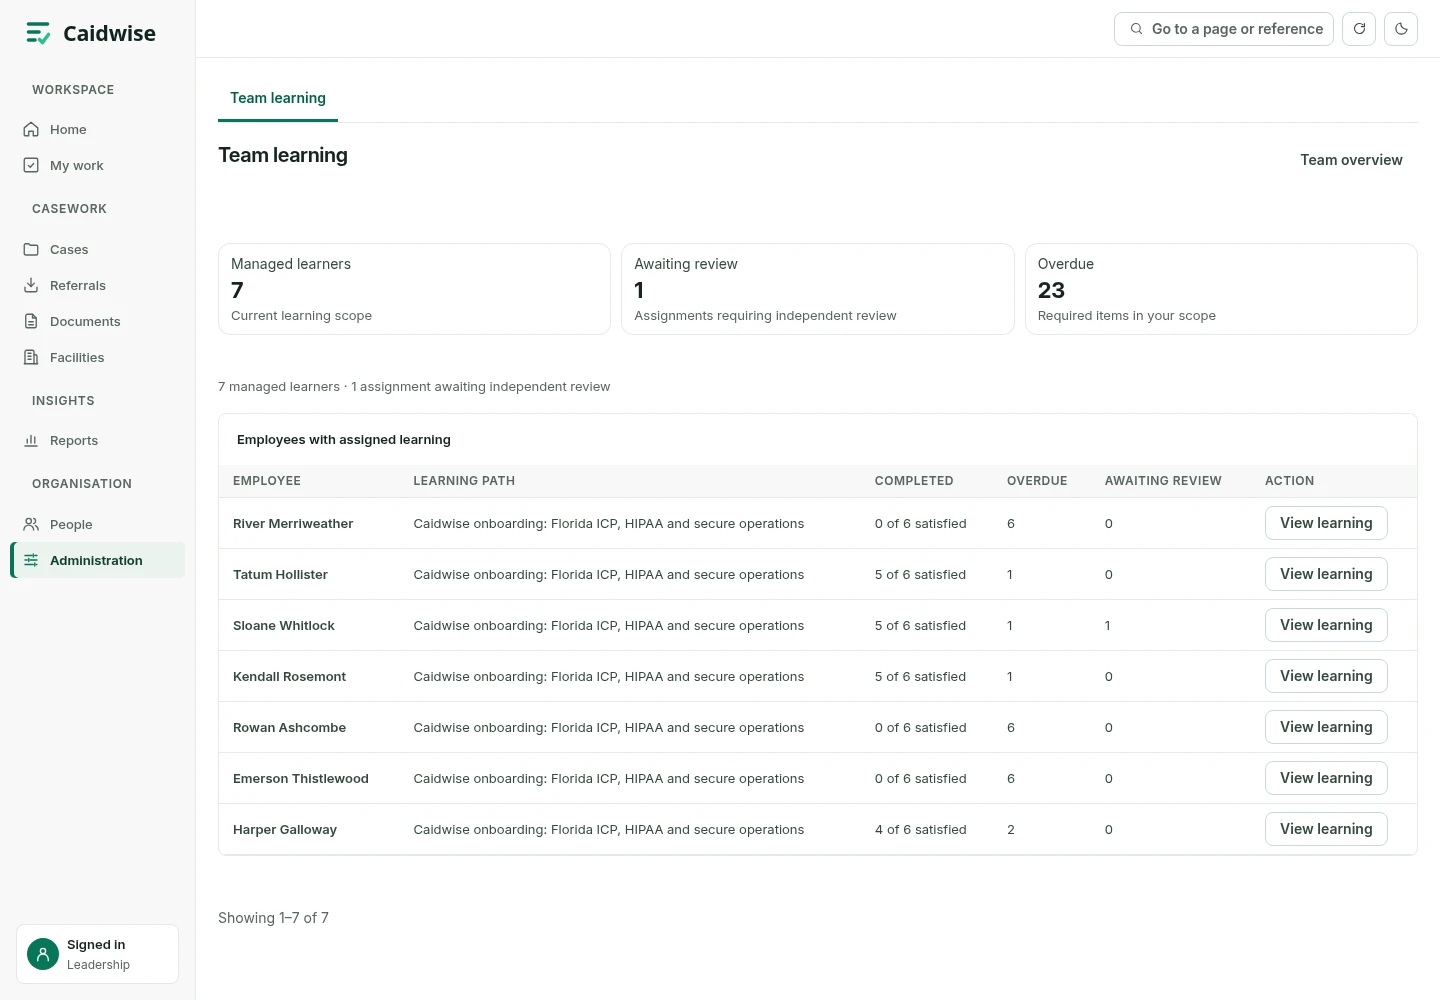Click the Go to a page search field

[x=1224, y=29]
